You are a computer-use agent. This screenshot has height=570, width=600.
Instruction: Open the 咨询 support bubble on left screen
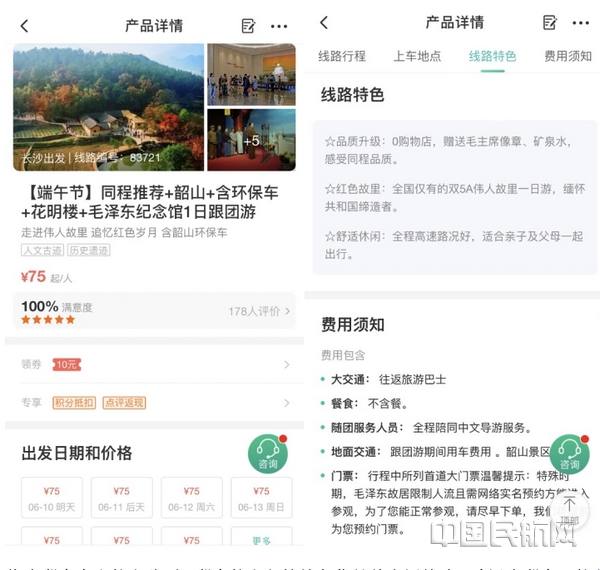coord(267,454)
